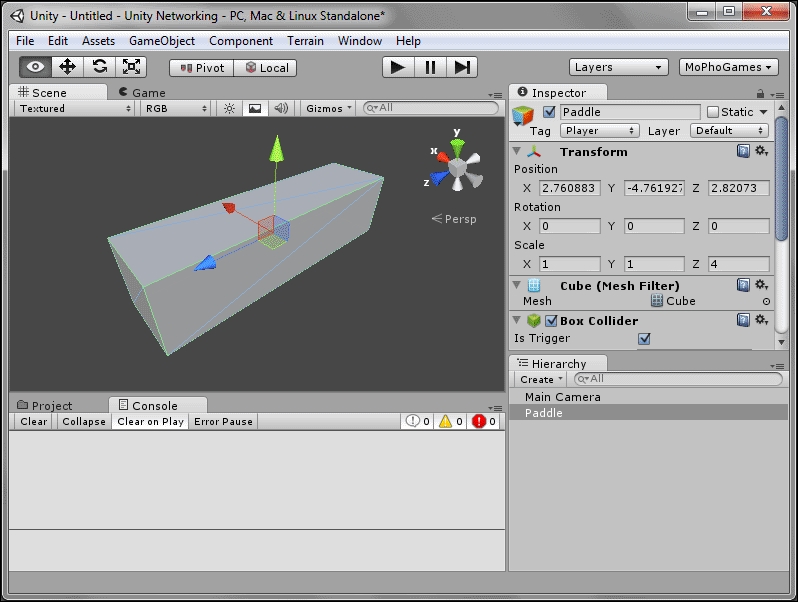This screenshot has height=602, width=798.
Task: Open the MoPhoGames layout dropdown
Action: pyautogui.click(x=728, y=67)
